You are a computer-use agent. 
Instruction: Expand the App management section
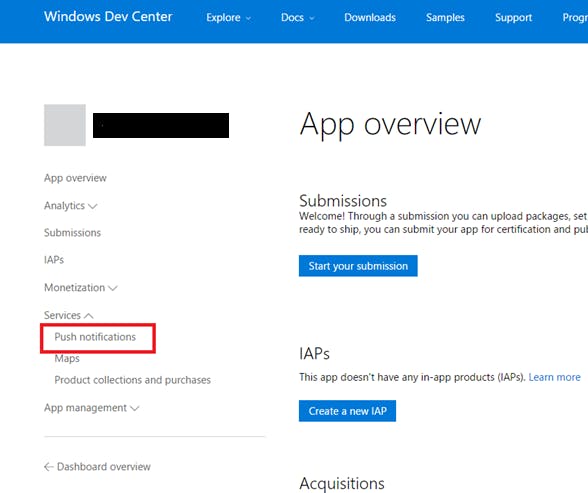(92, 408)
